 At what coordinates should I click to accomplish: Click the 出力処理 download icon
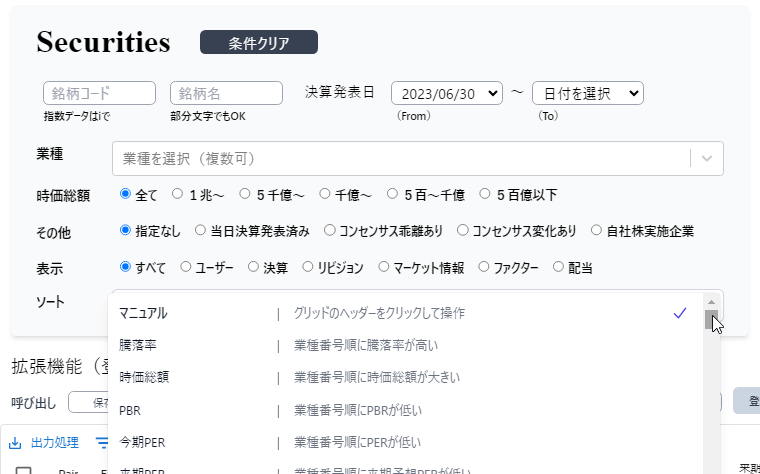15,442
